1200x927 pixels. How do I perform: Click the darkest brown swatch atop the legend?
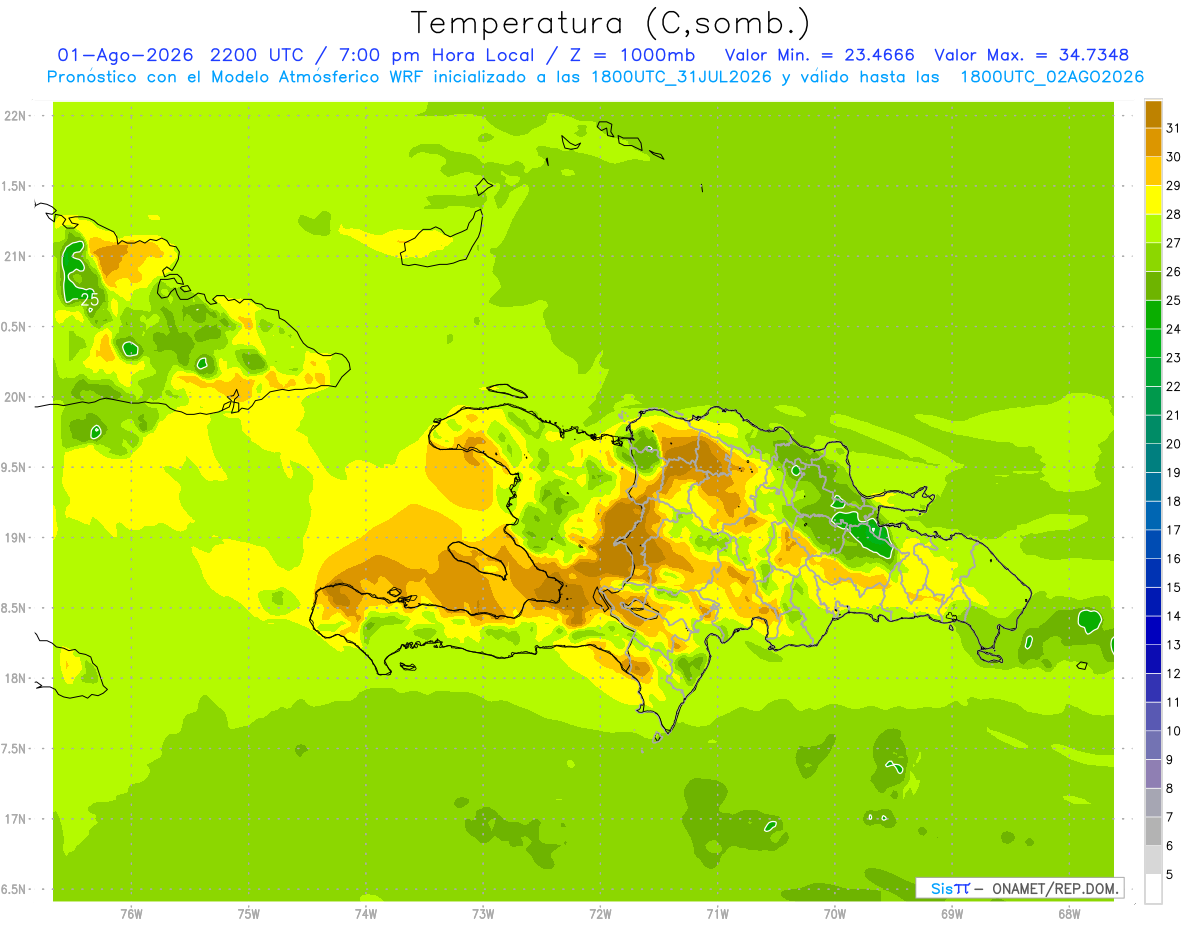coord(1153,114)
